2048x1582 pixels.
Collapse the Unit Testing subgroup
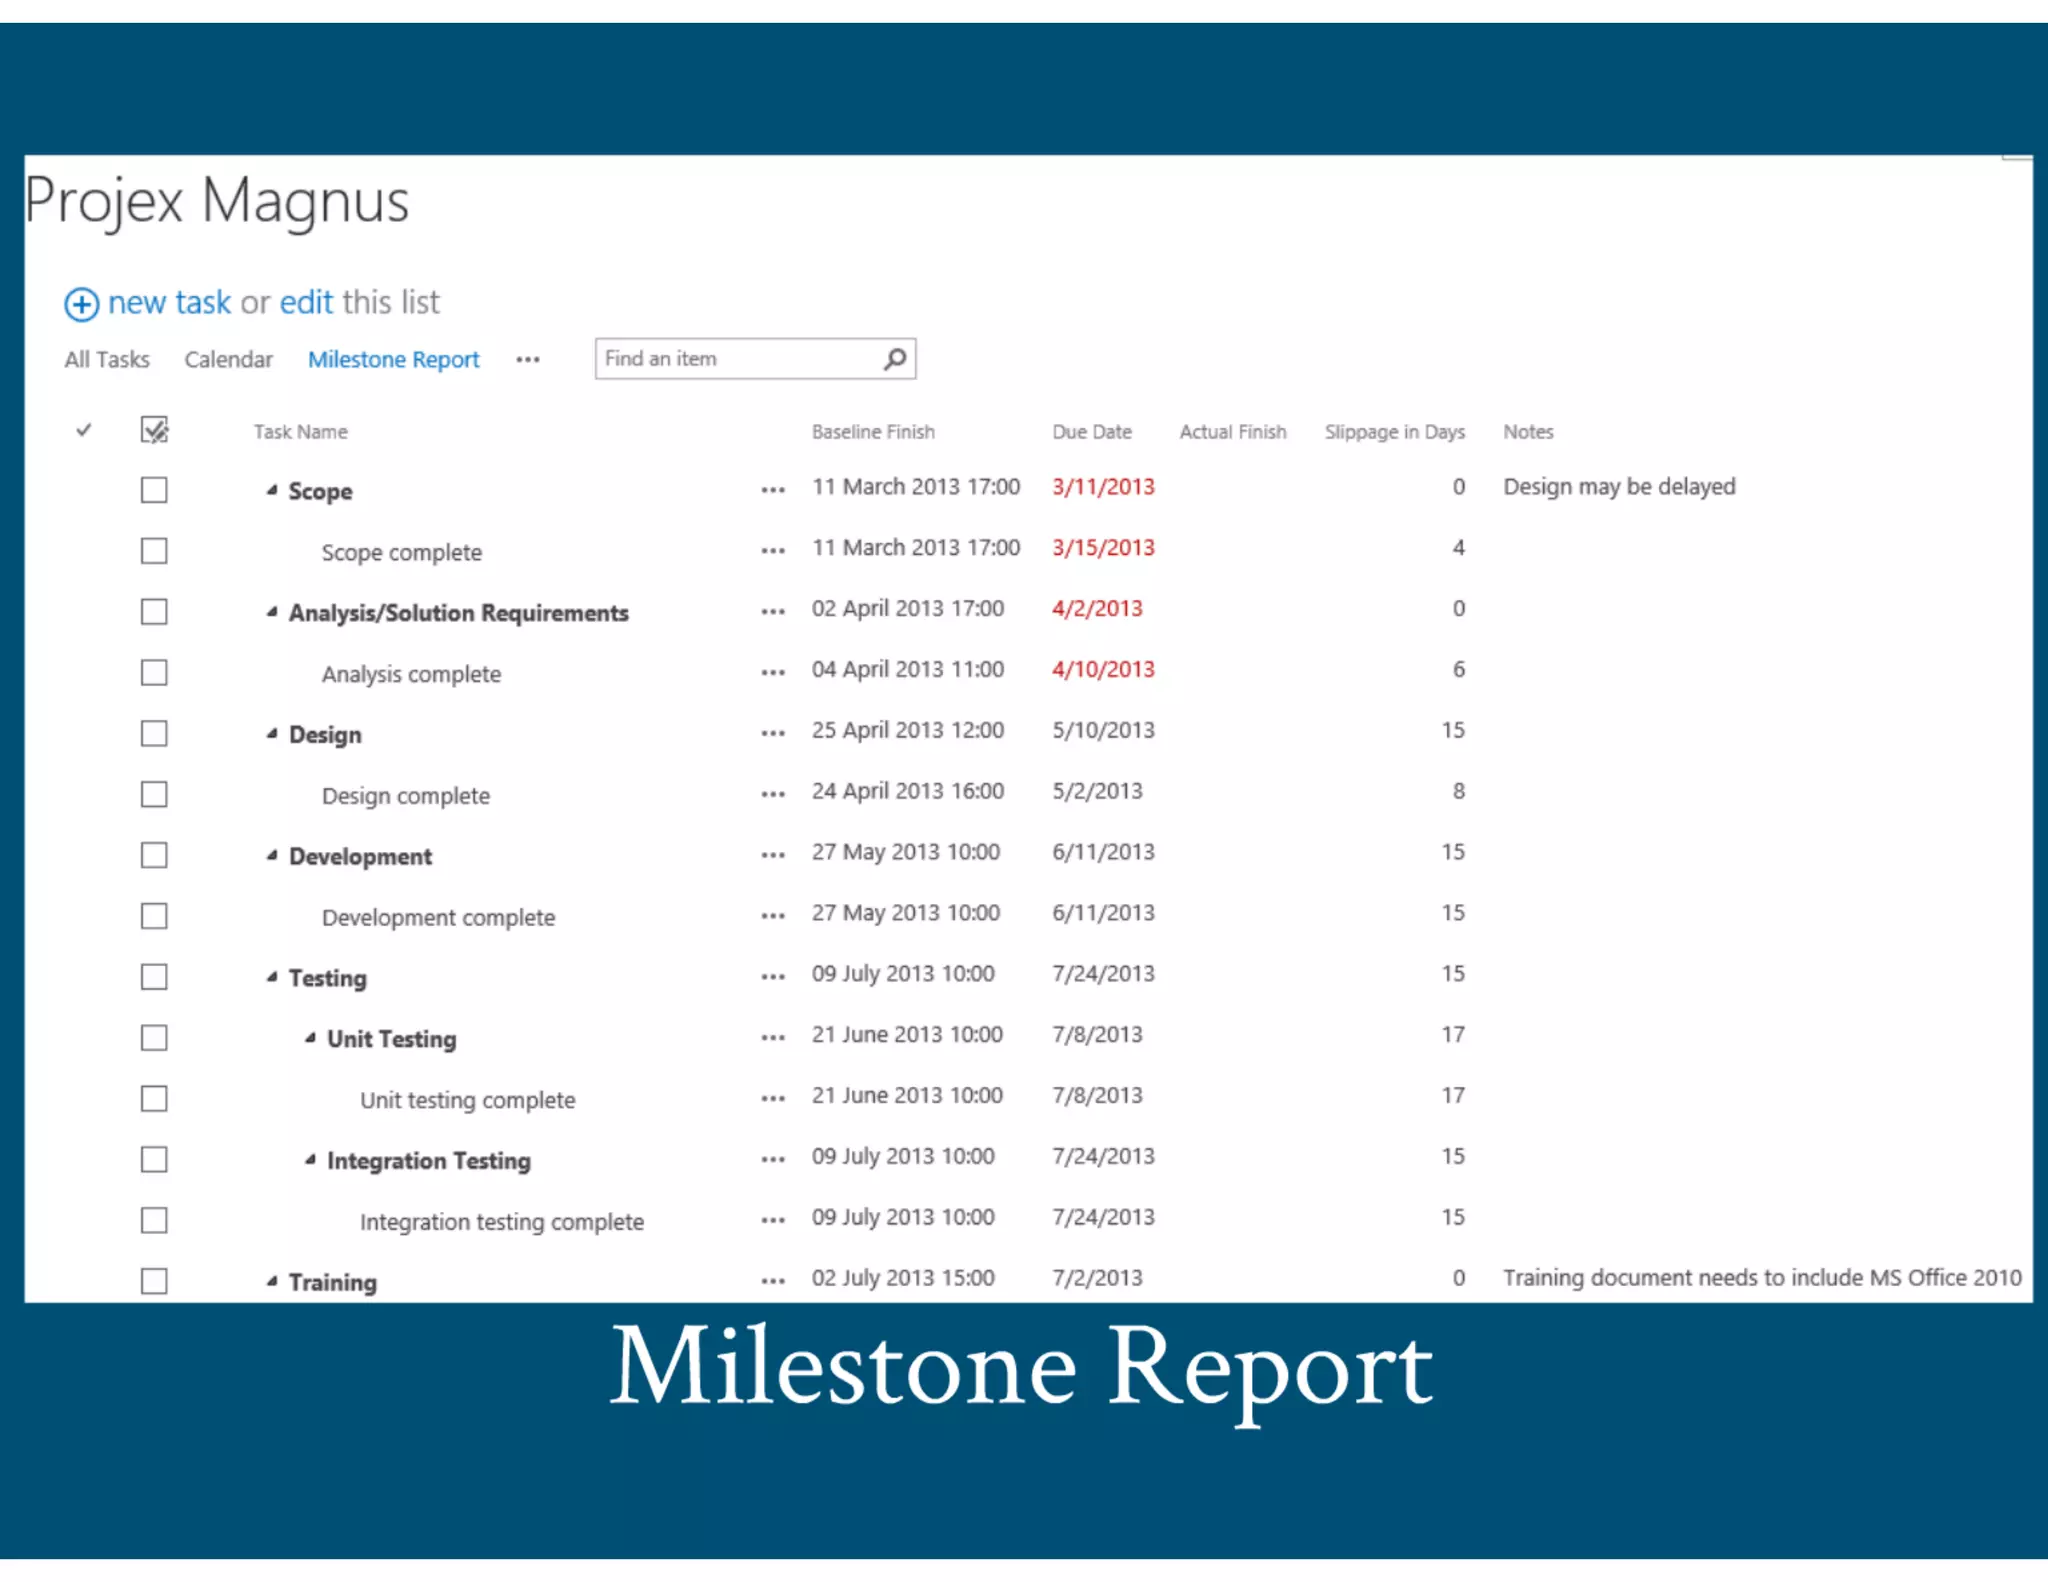click(x=310, y=1038)
